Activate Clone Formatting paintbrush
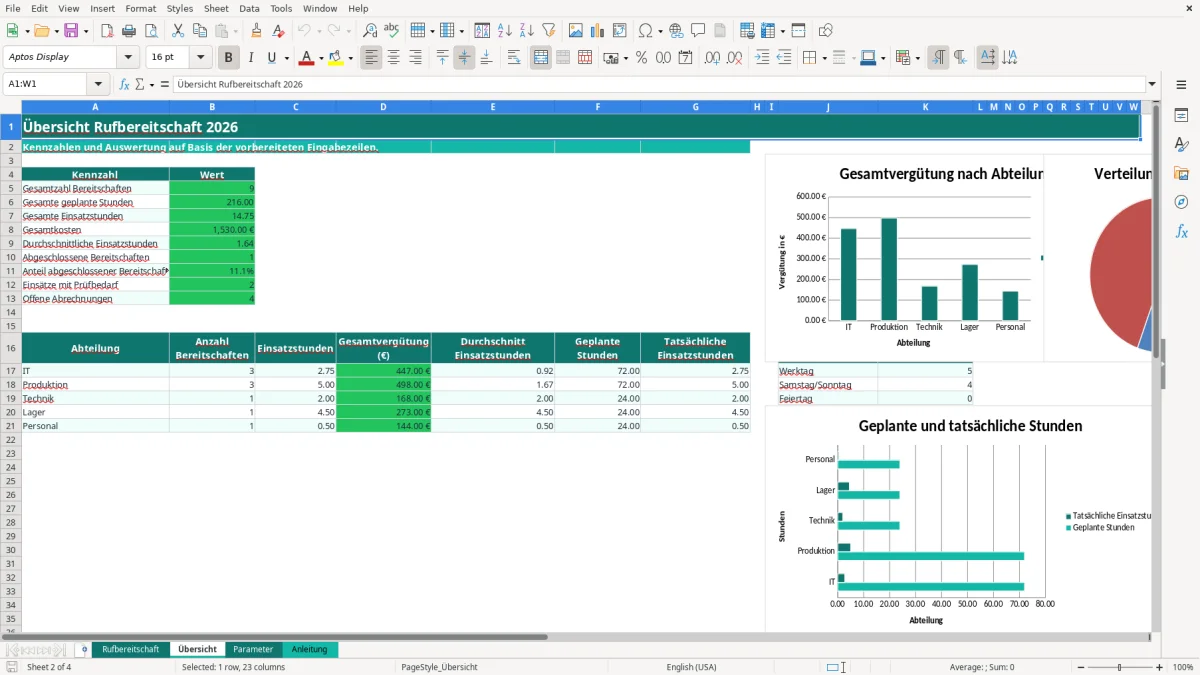The image size is (1200, 675). tap(256, 31)
